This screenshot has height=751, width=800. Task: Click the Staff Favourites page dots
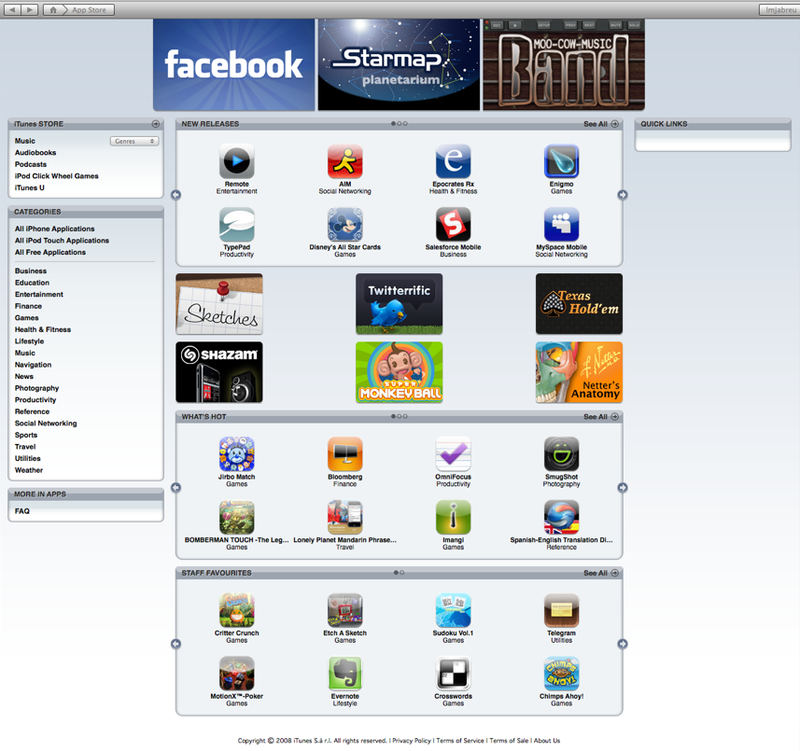pos(399,572)
